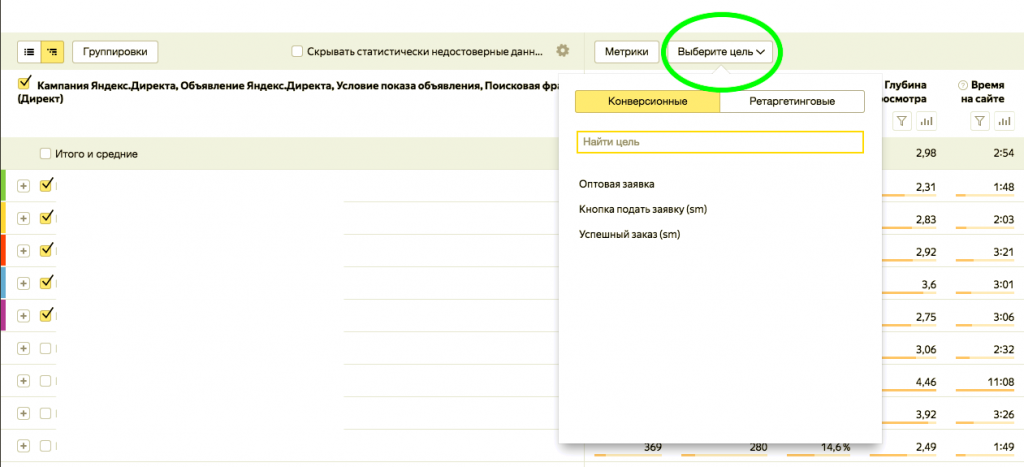
Task: Click chart icon under Время на сайте
Action: click(x=1006, y=121)
